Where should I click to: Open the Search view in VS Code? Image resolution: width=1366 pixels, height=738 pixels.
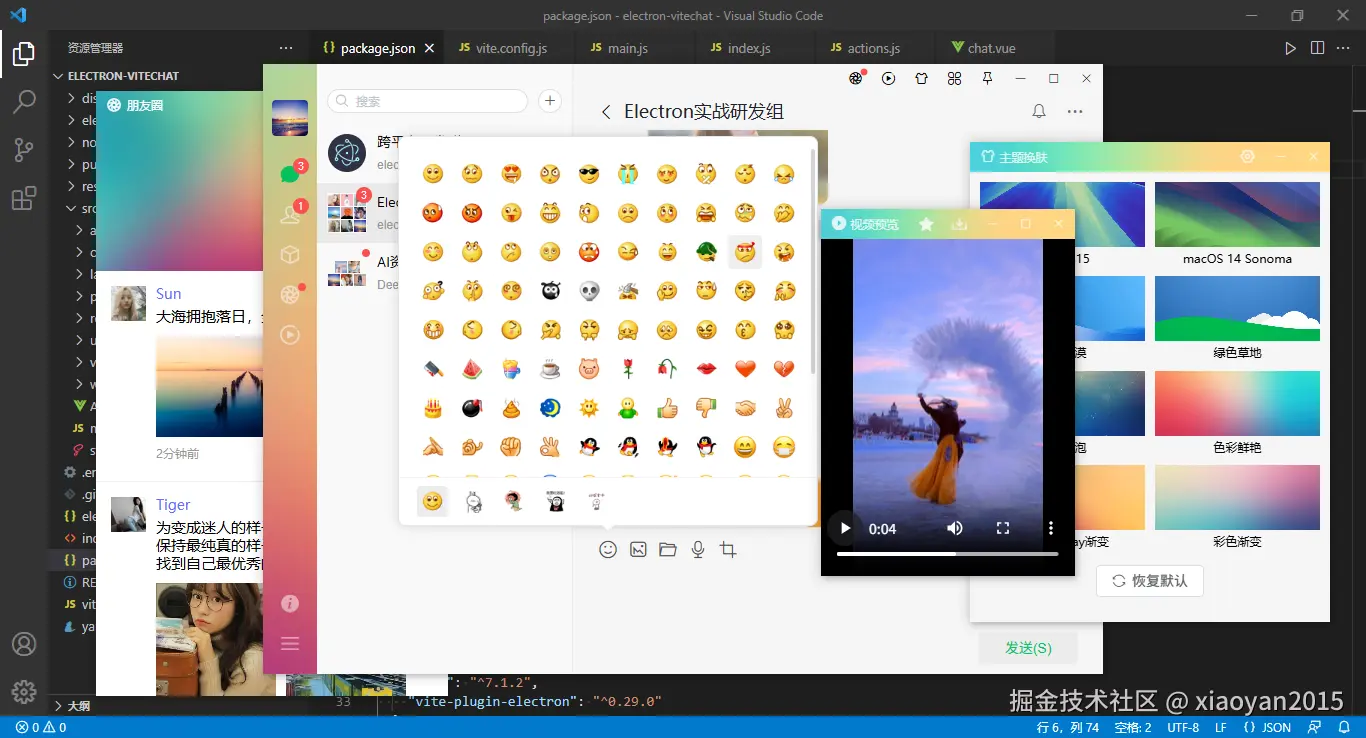(x=24, y=101)
